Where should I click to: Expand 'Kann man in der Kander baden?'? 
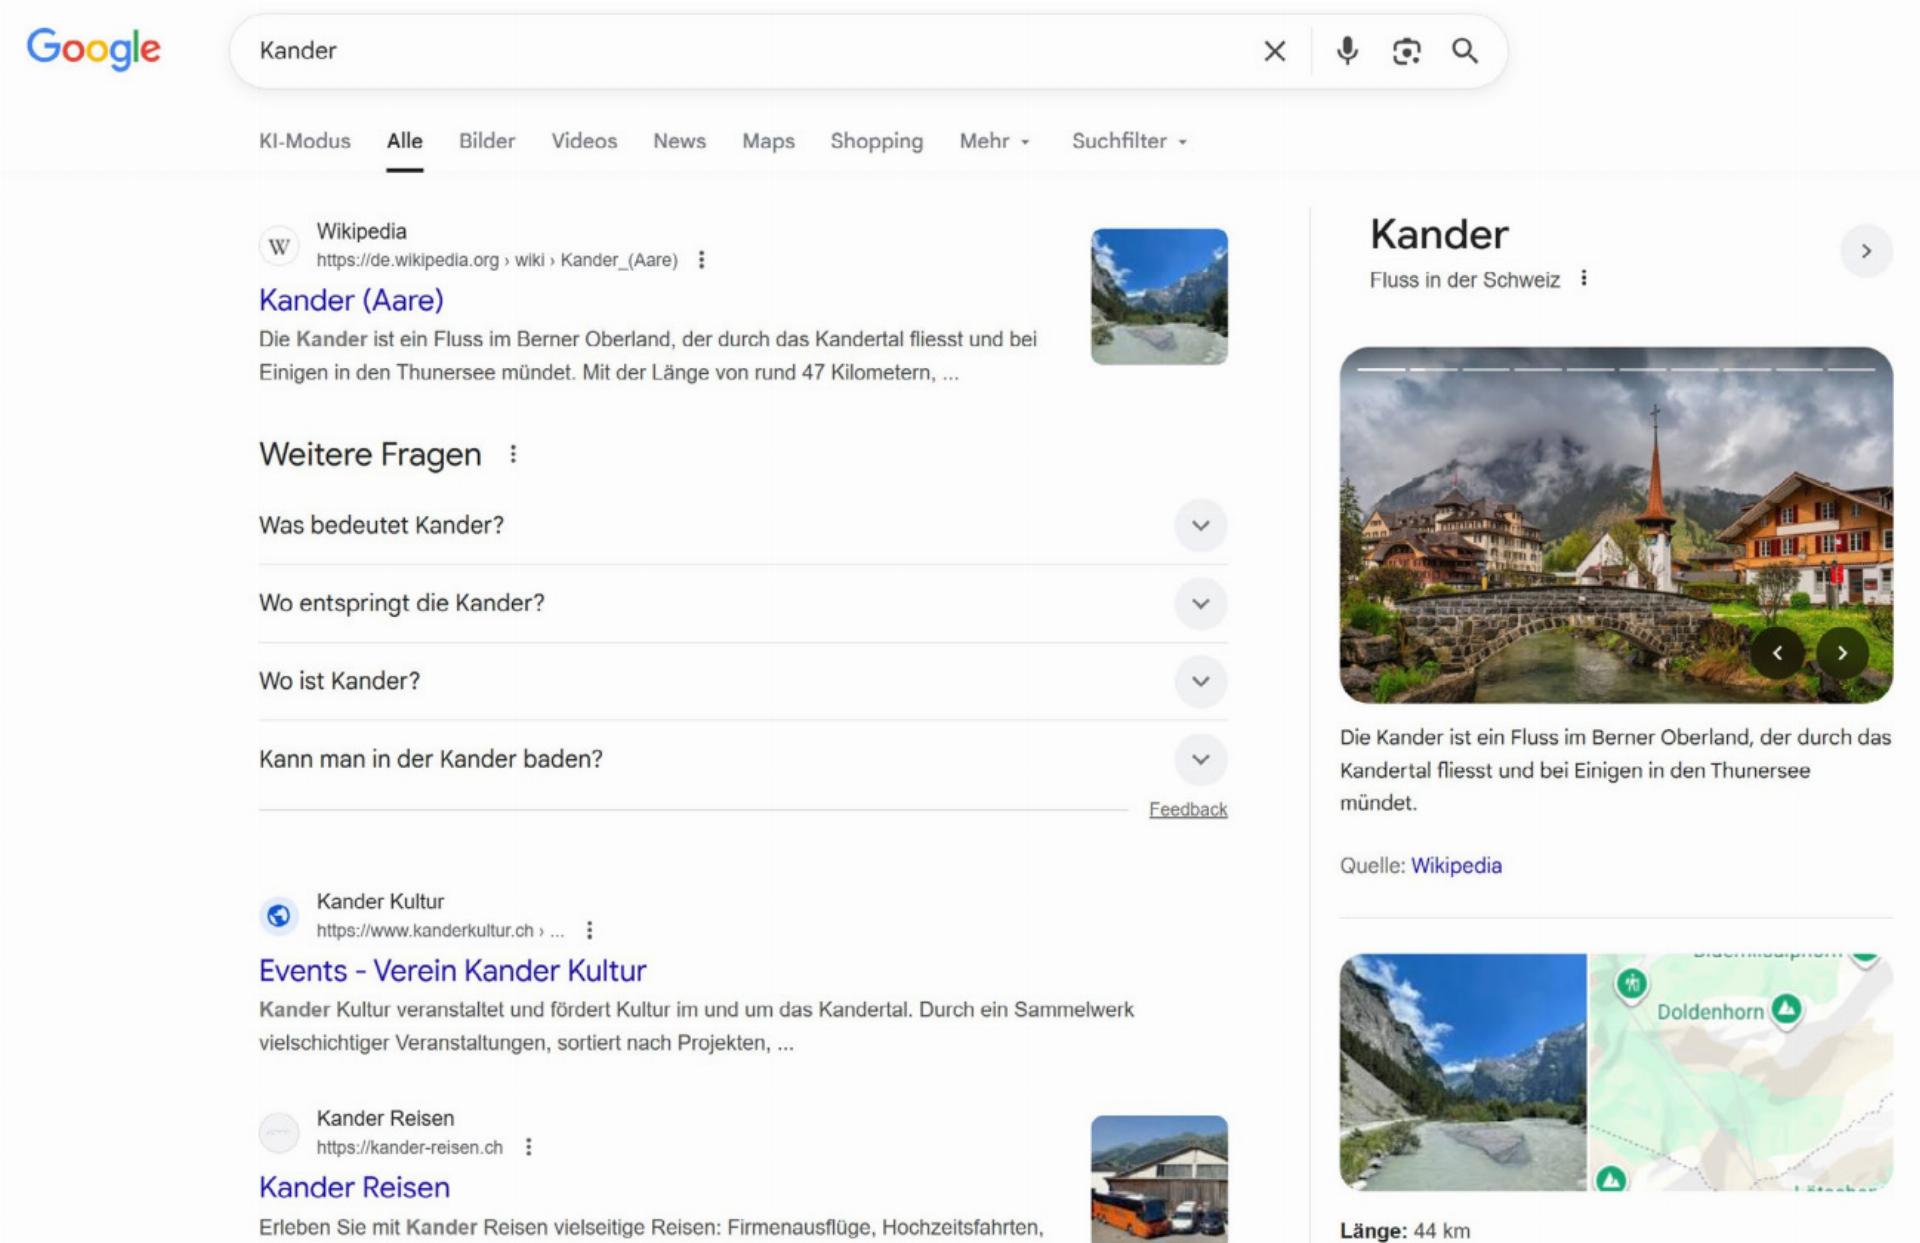(x=1200, y=759)
